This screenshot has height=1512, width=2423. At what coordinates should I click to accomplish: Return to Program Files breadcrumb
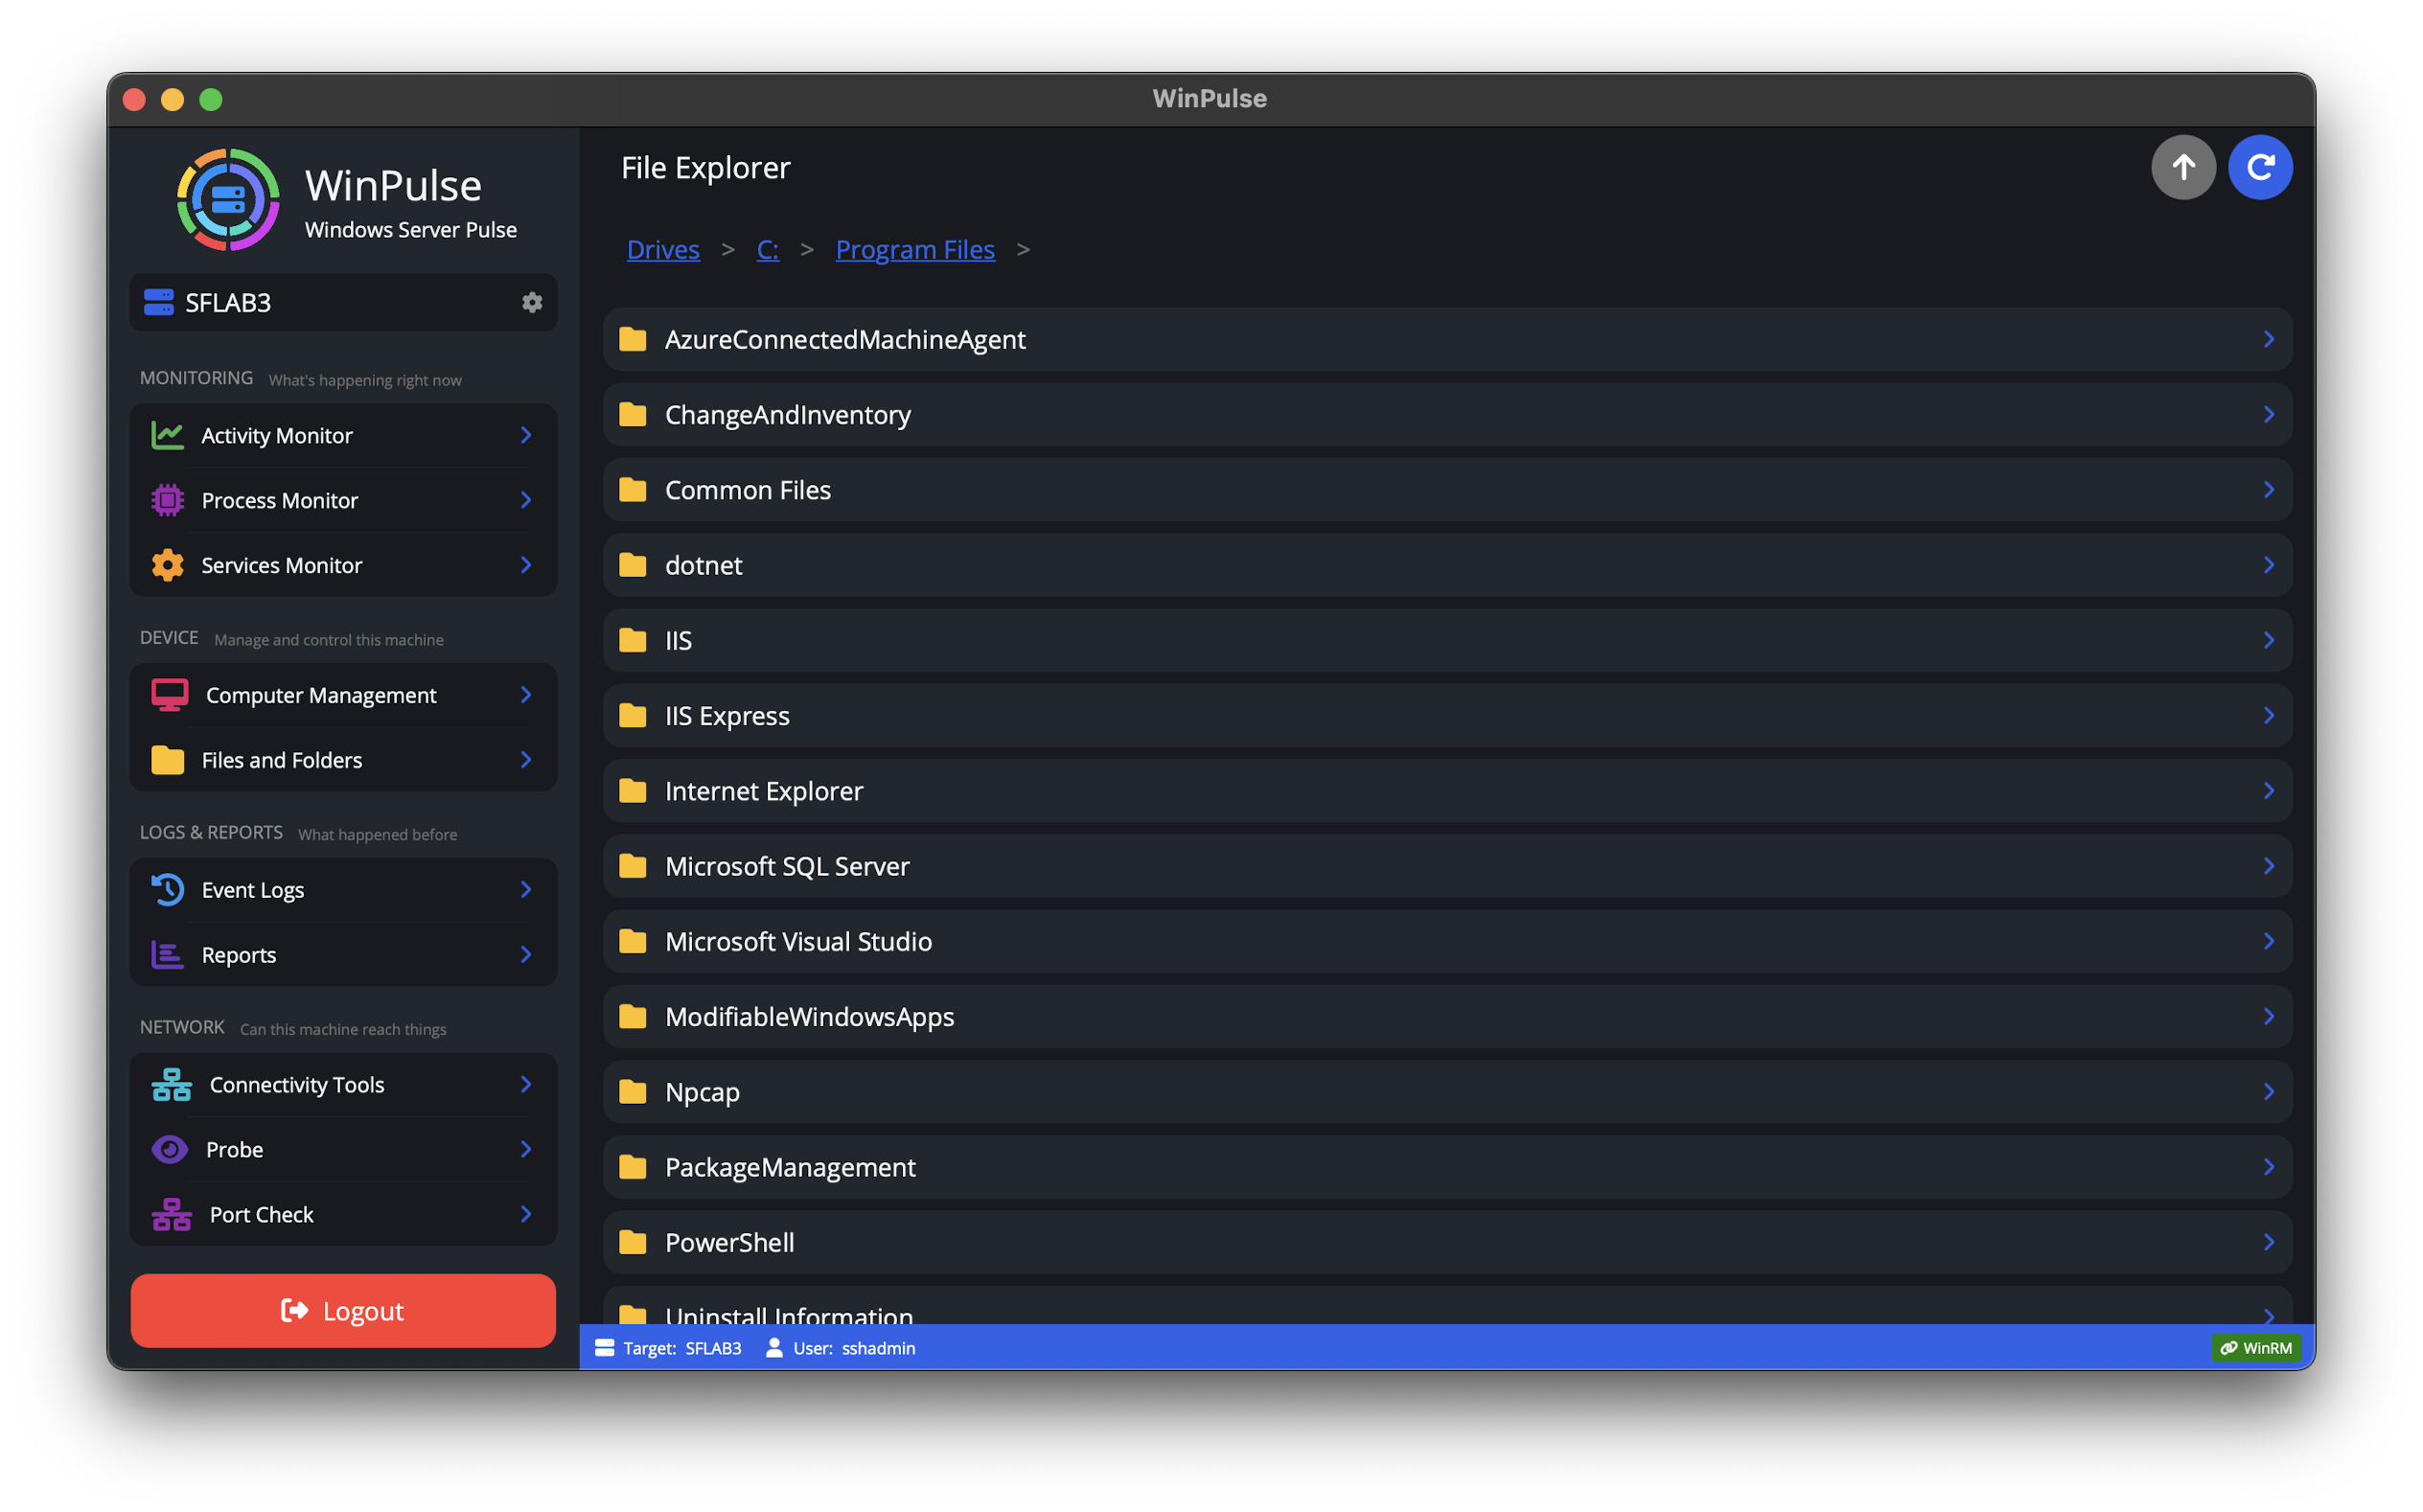pos(915,249)
